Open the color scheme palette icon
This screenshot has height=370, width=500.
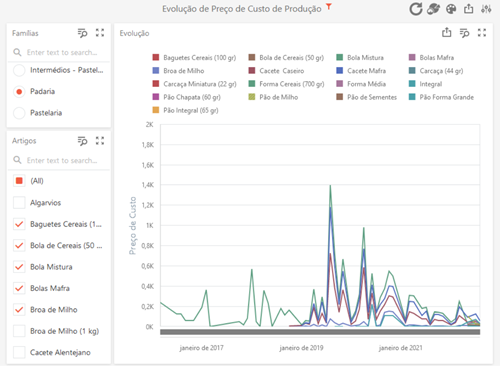pyautogui.click(x=451, y=9)
